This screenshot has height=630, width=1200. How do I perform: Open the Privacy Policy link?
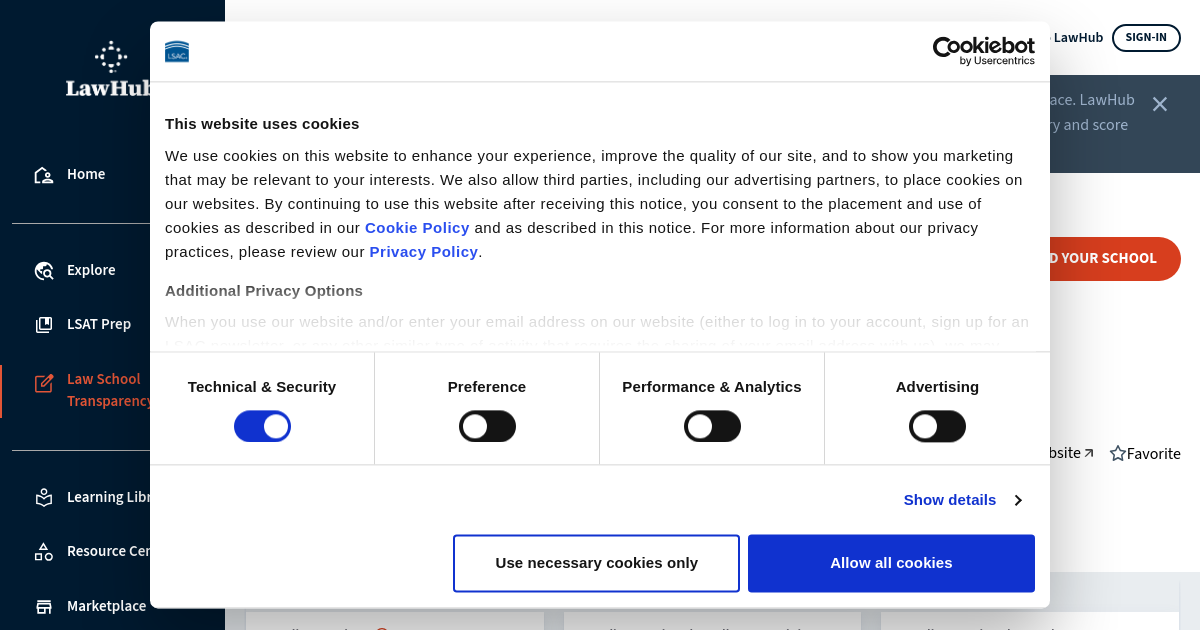pos(424,251)
